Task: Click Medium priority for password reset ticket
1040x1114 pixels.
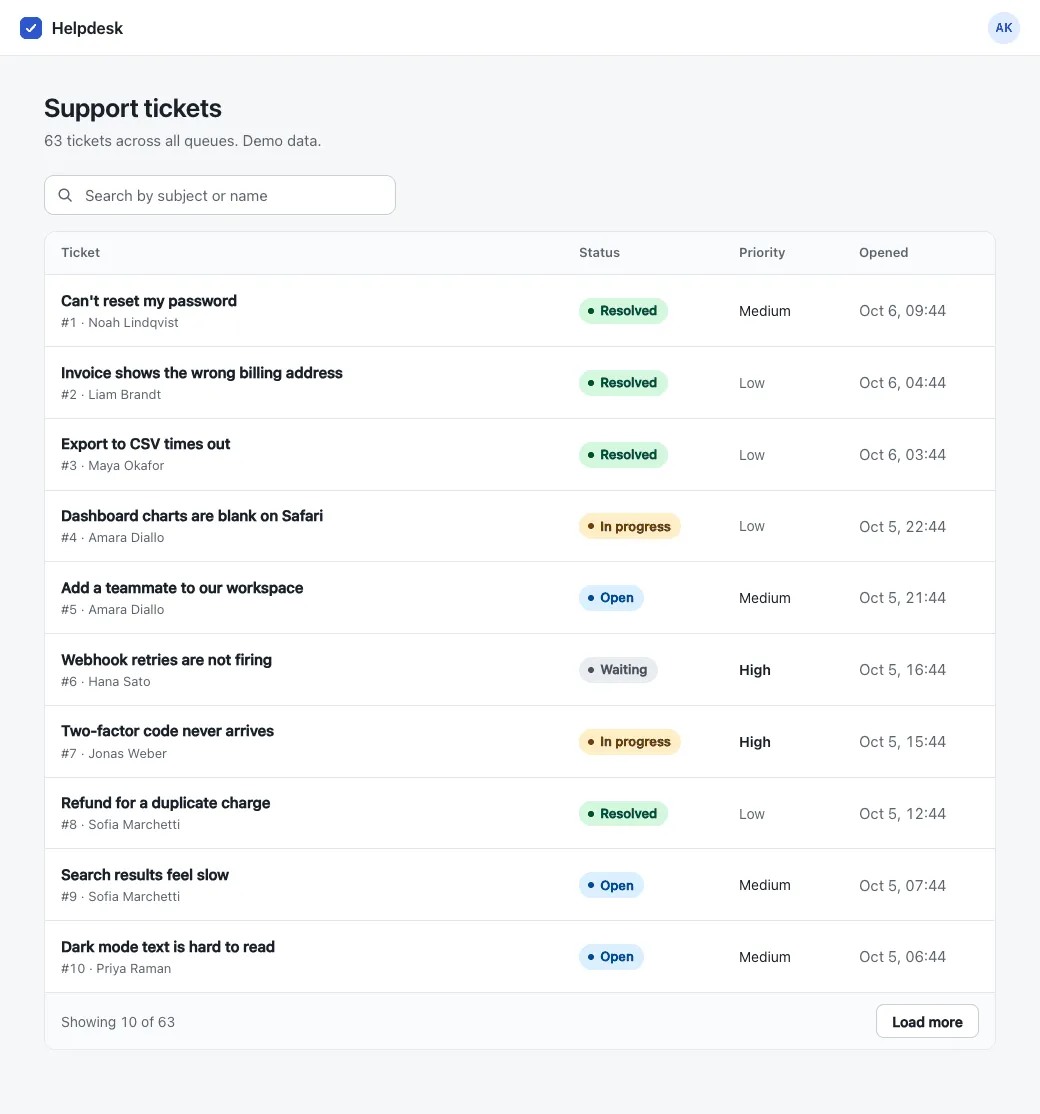Action: [x=764, y=311]
